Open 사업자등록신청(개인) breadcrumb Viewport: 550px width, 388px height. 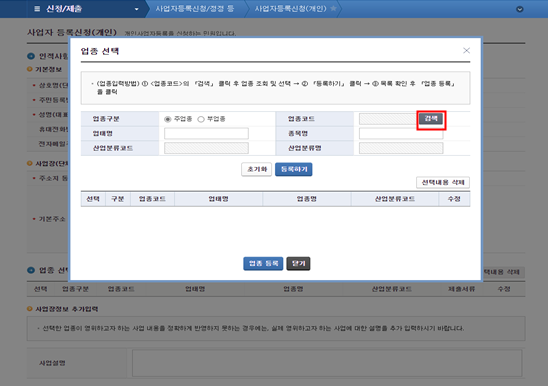[291, 9]
